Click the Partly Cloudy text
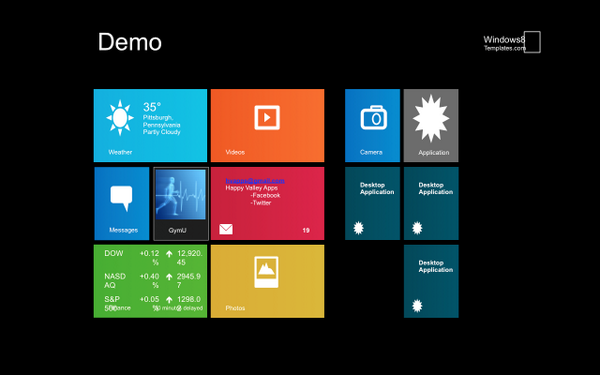The height and width of the screenshot is (375, 600). 161,132
